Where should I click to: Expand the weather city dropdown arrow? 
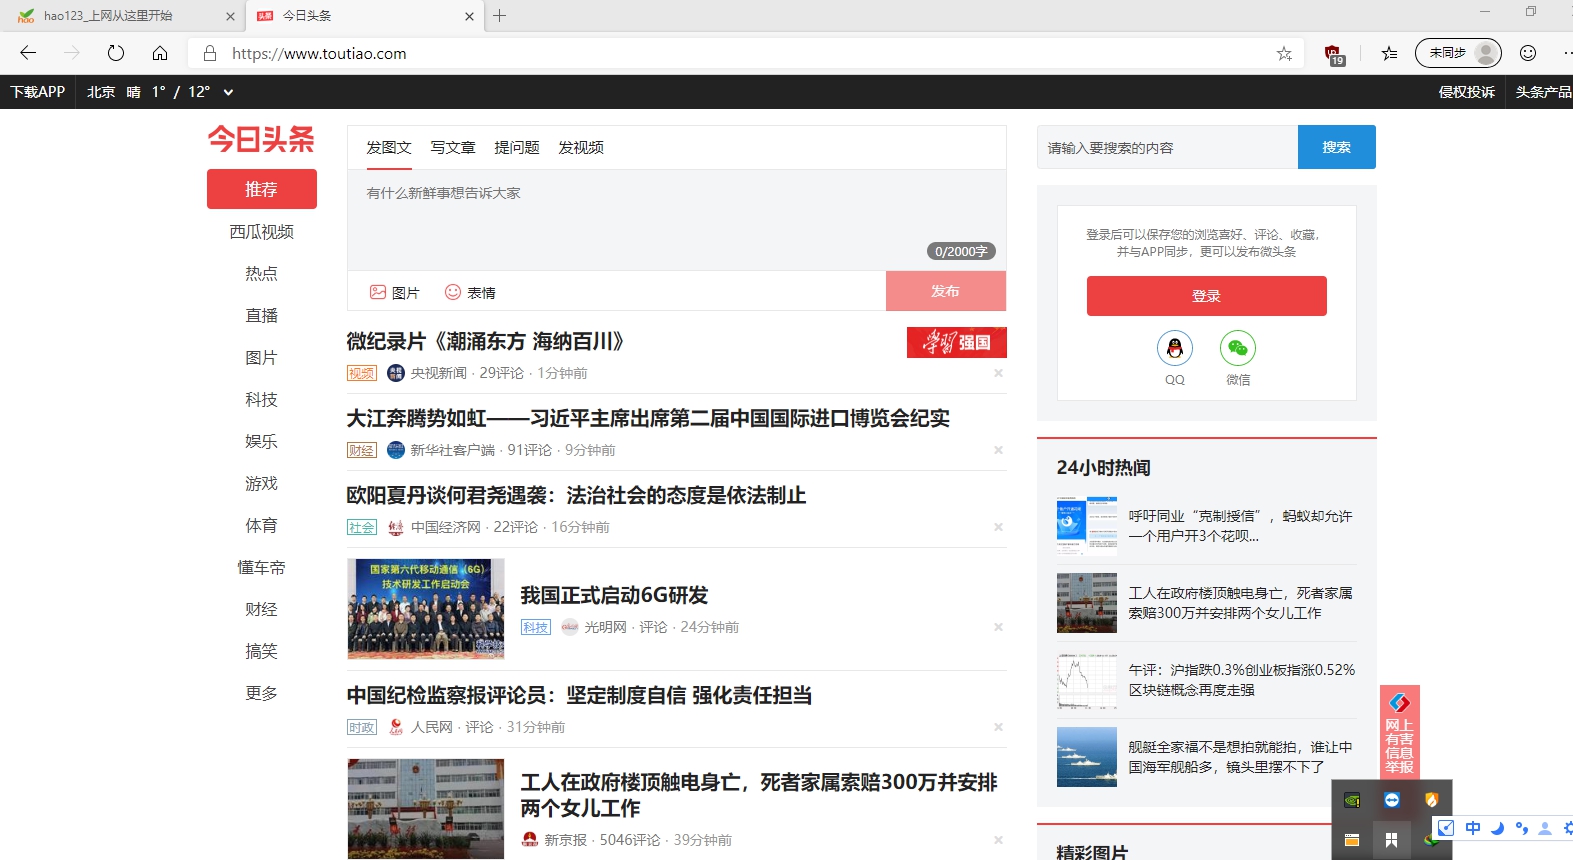pos(228,92)
